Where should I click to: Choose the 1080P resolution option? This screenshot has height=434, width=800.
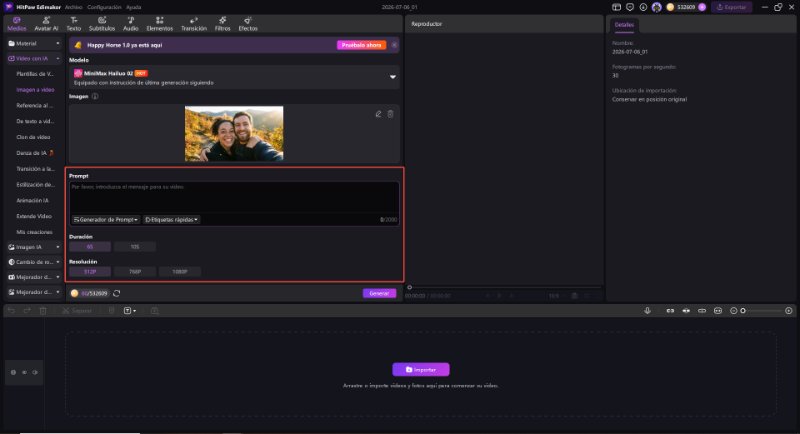pyautogui.click(x=180, y=272)
